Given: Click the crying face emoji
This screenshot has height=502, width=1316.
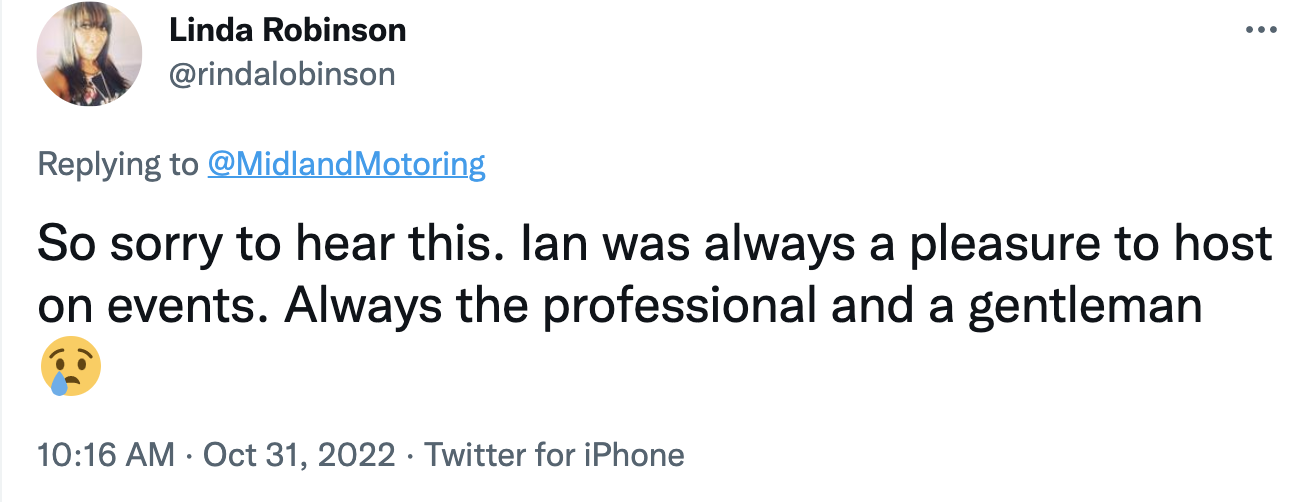Looking at the screenshot, I should (x=71, y=366).
